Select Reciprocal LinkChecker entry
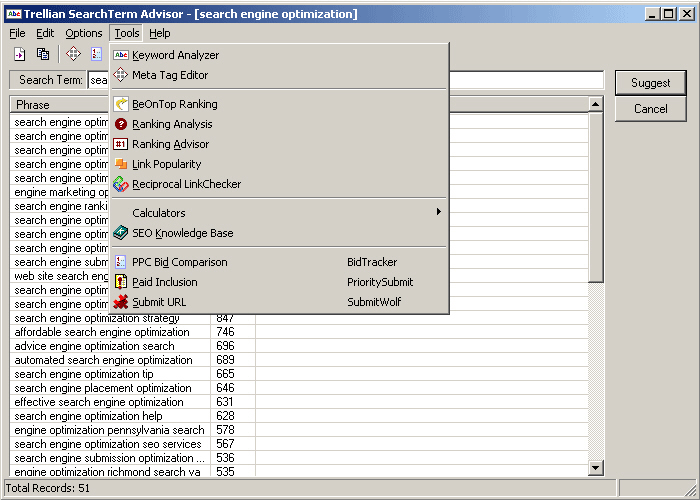700x500 pixels. pyautogui.click(x=279, y=184)
